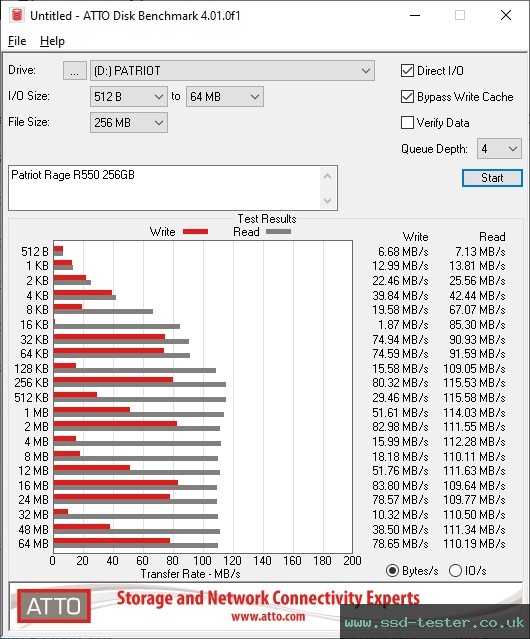The width and height of the screenshot is (530, 639).
Task: Enable the Verify Data checkbox
Action: point(407,123)
